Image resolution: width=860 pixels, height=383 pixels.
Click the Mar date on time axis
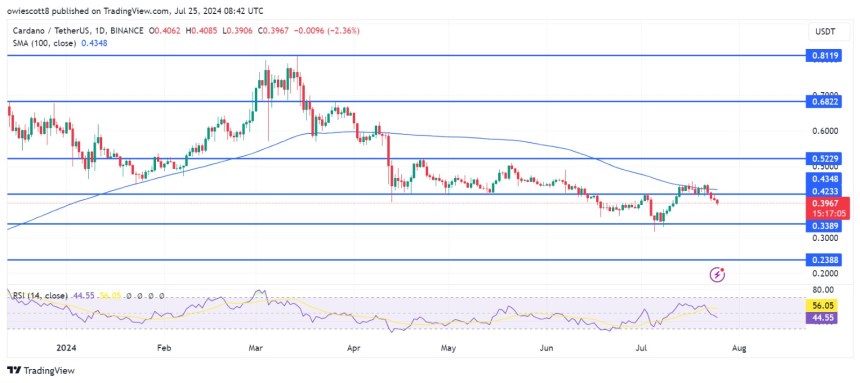pyautogui.click(x=254, y=347)
